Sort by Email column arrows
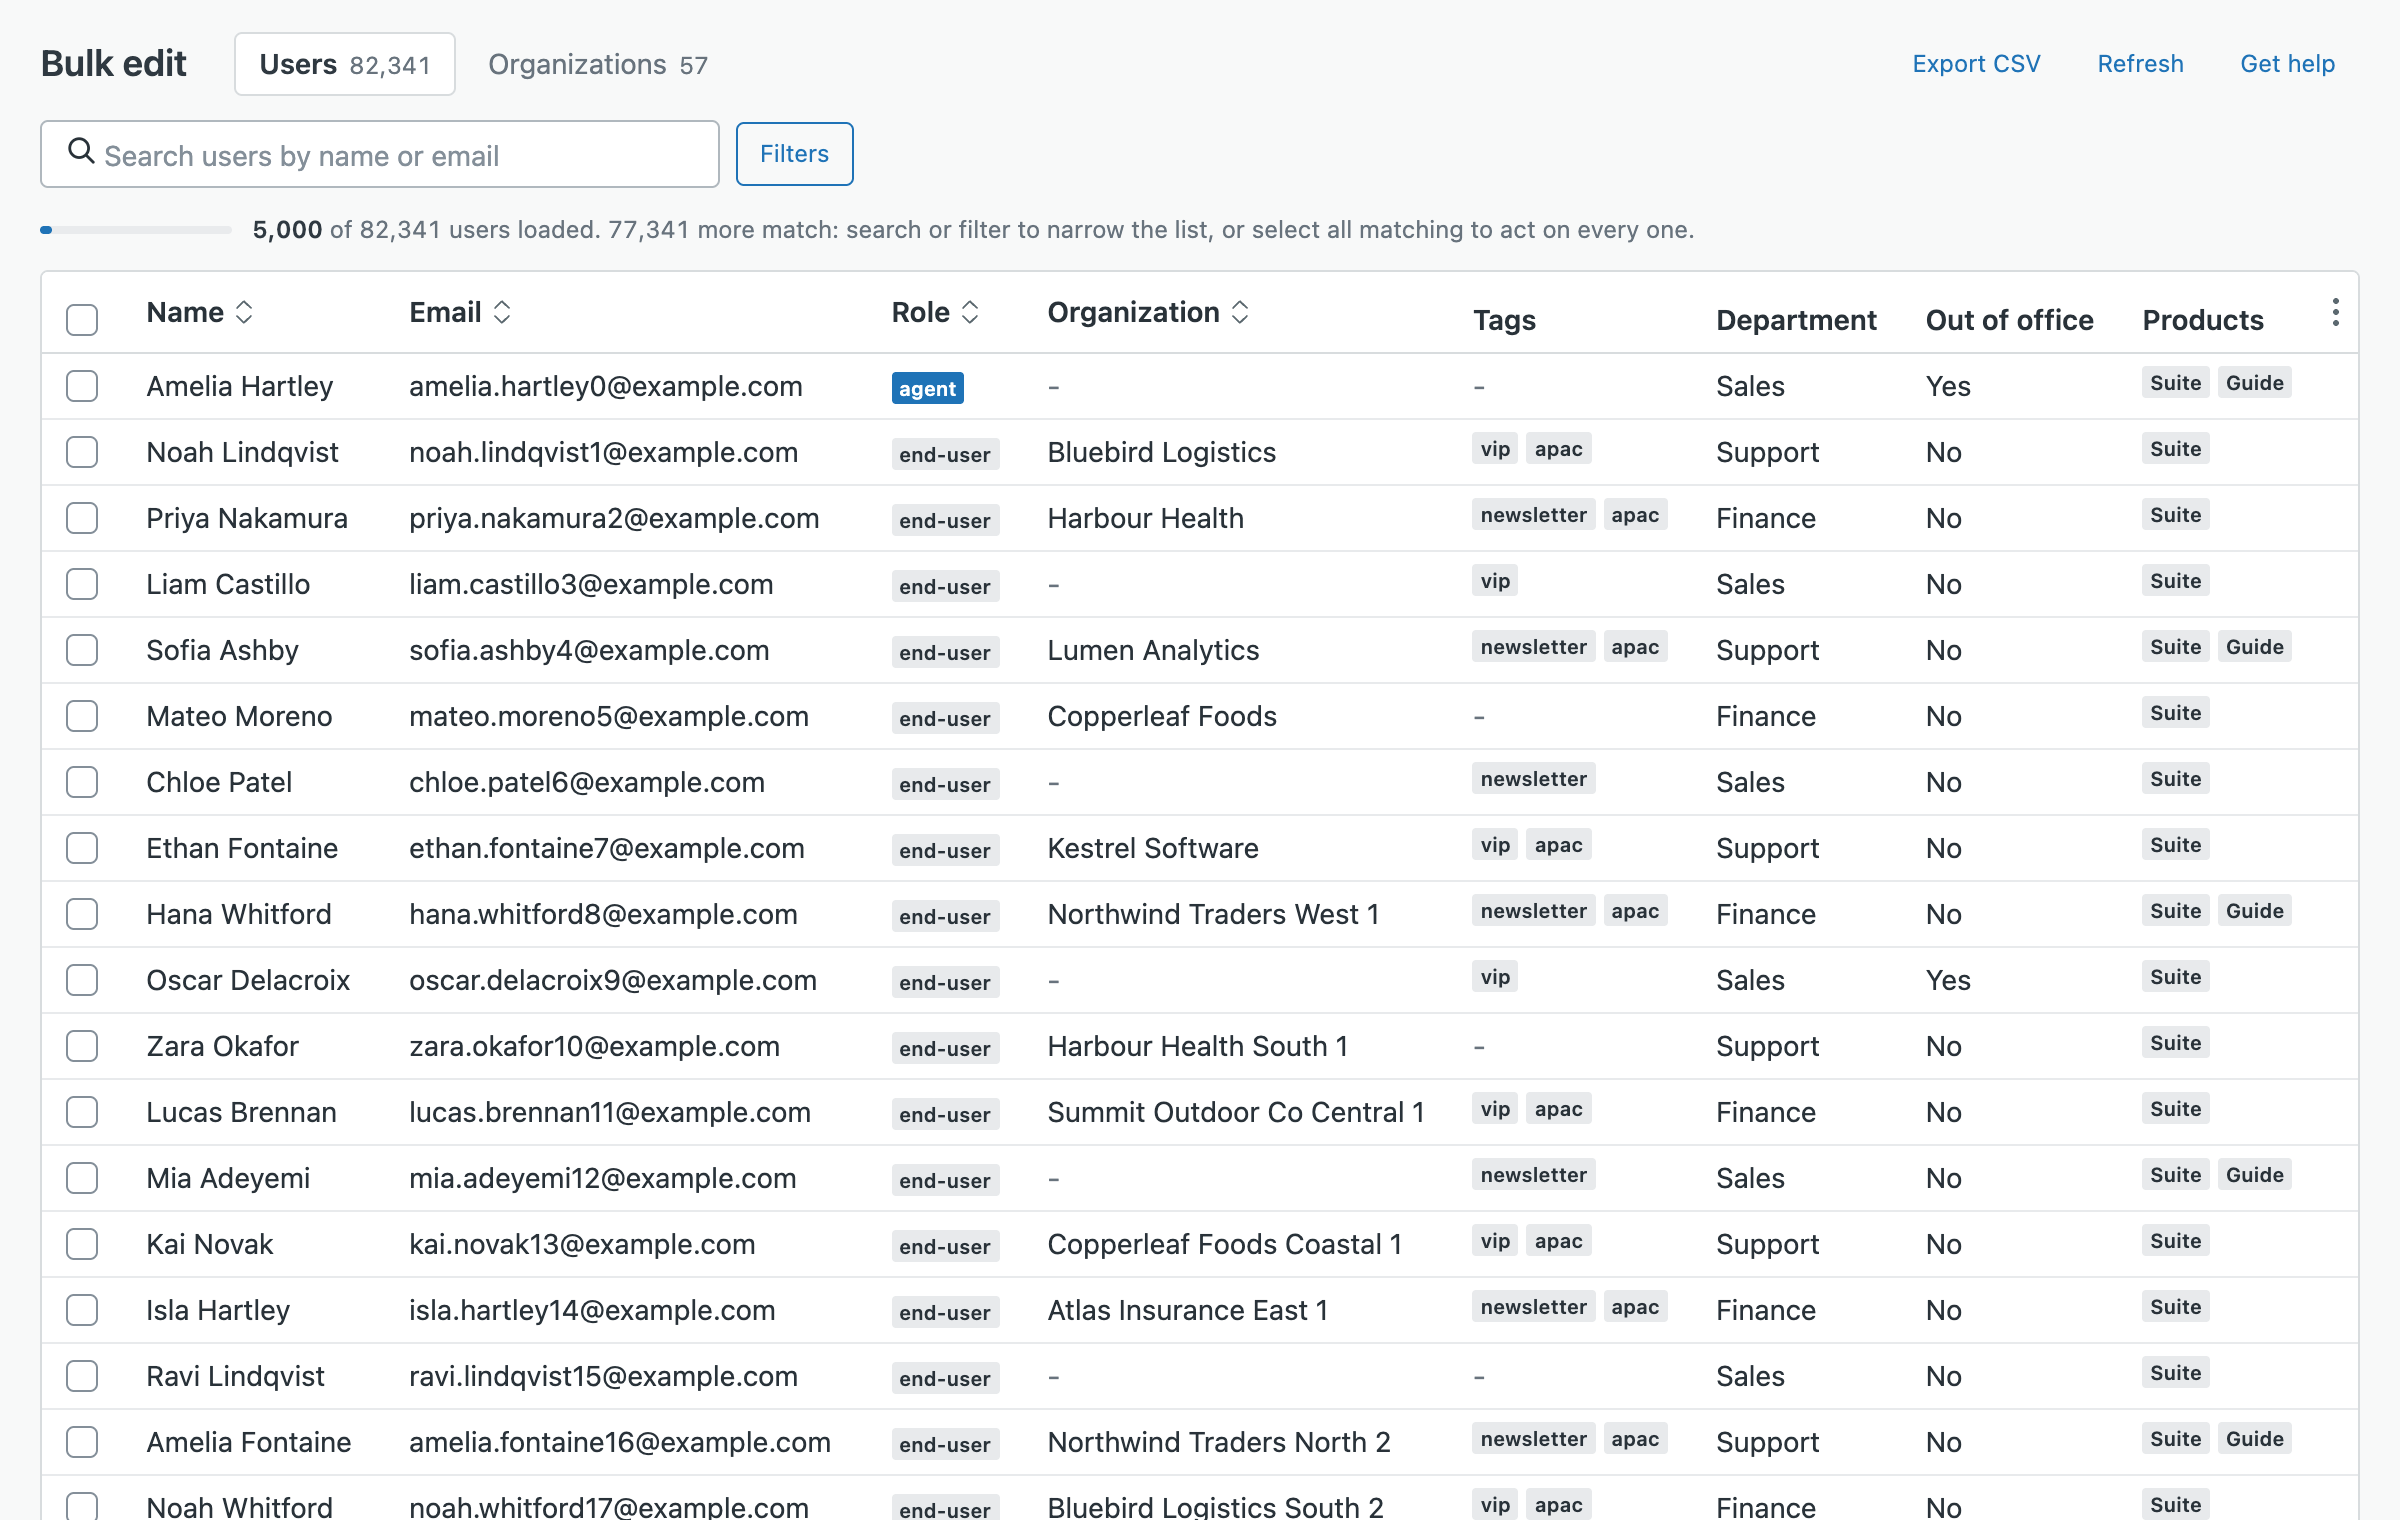The width and height of the screenshot is (2400, 1520). point(502,312)
